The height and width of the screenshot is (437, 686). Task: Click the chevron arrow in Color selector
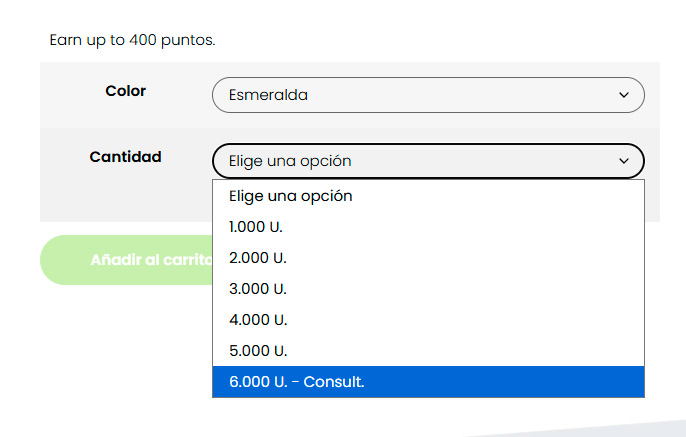click(x=624, y=95)
